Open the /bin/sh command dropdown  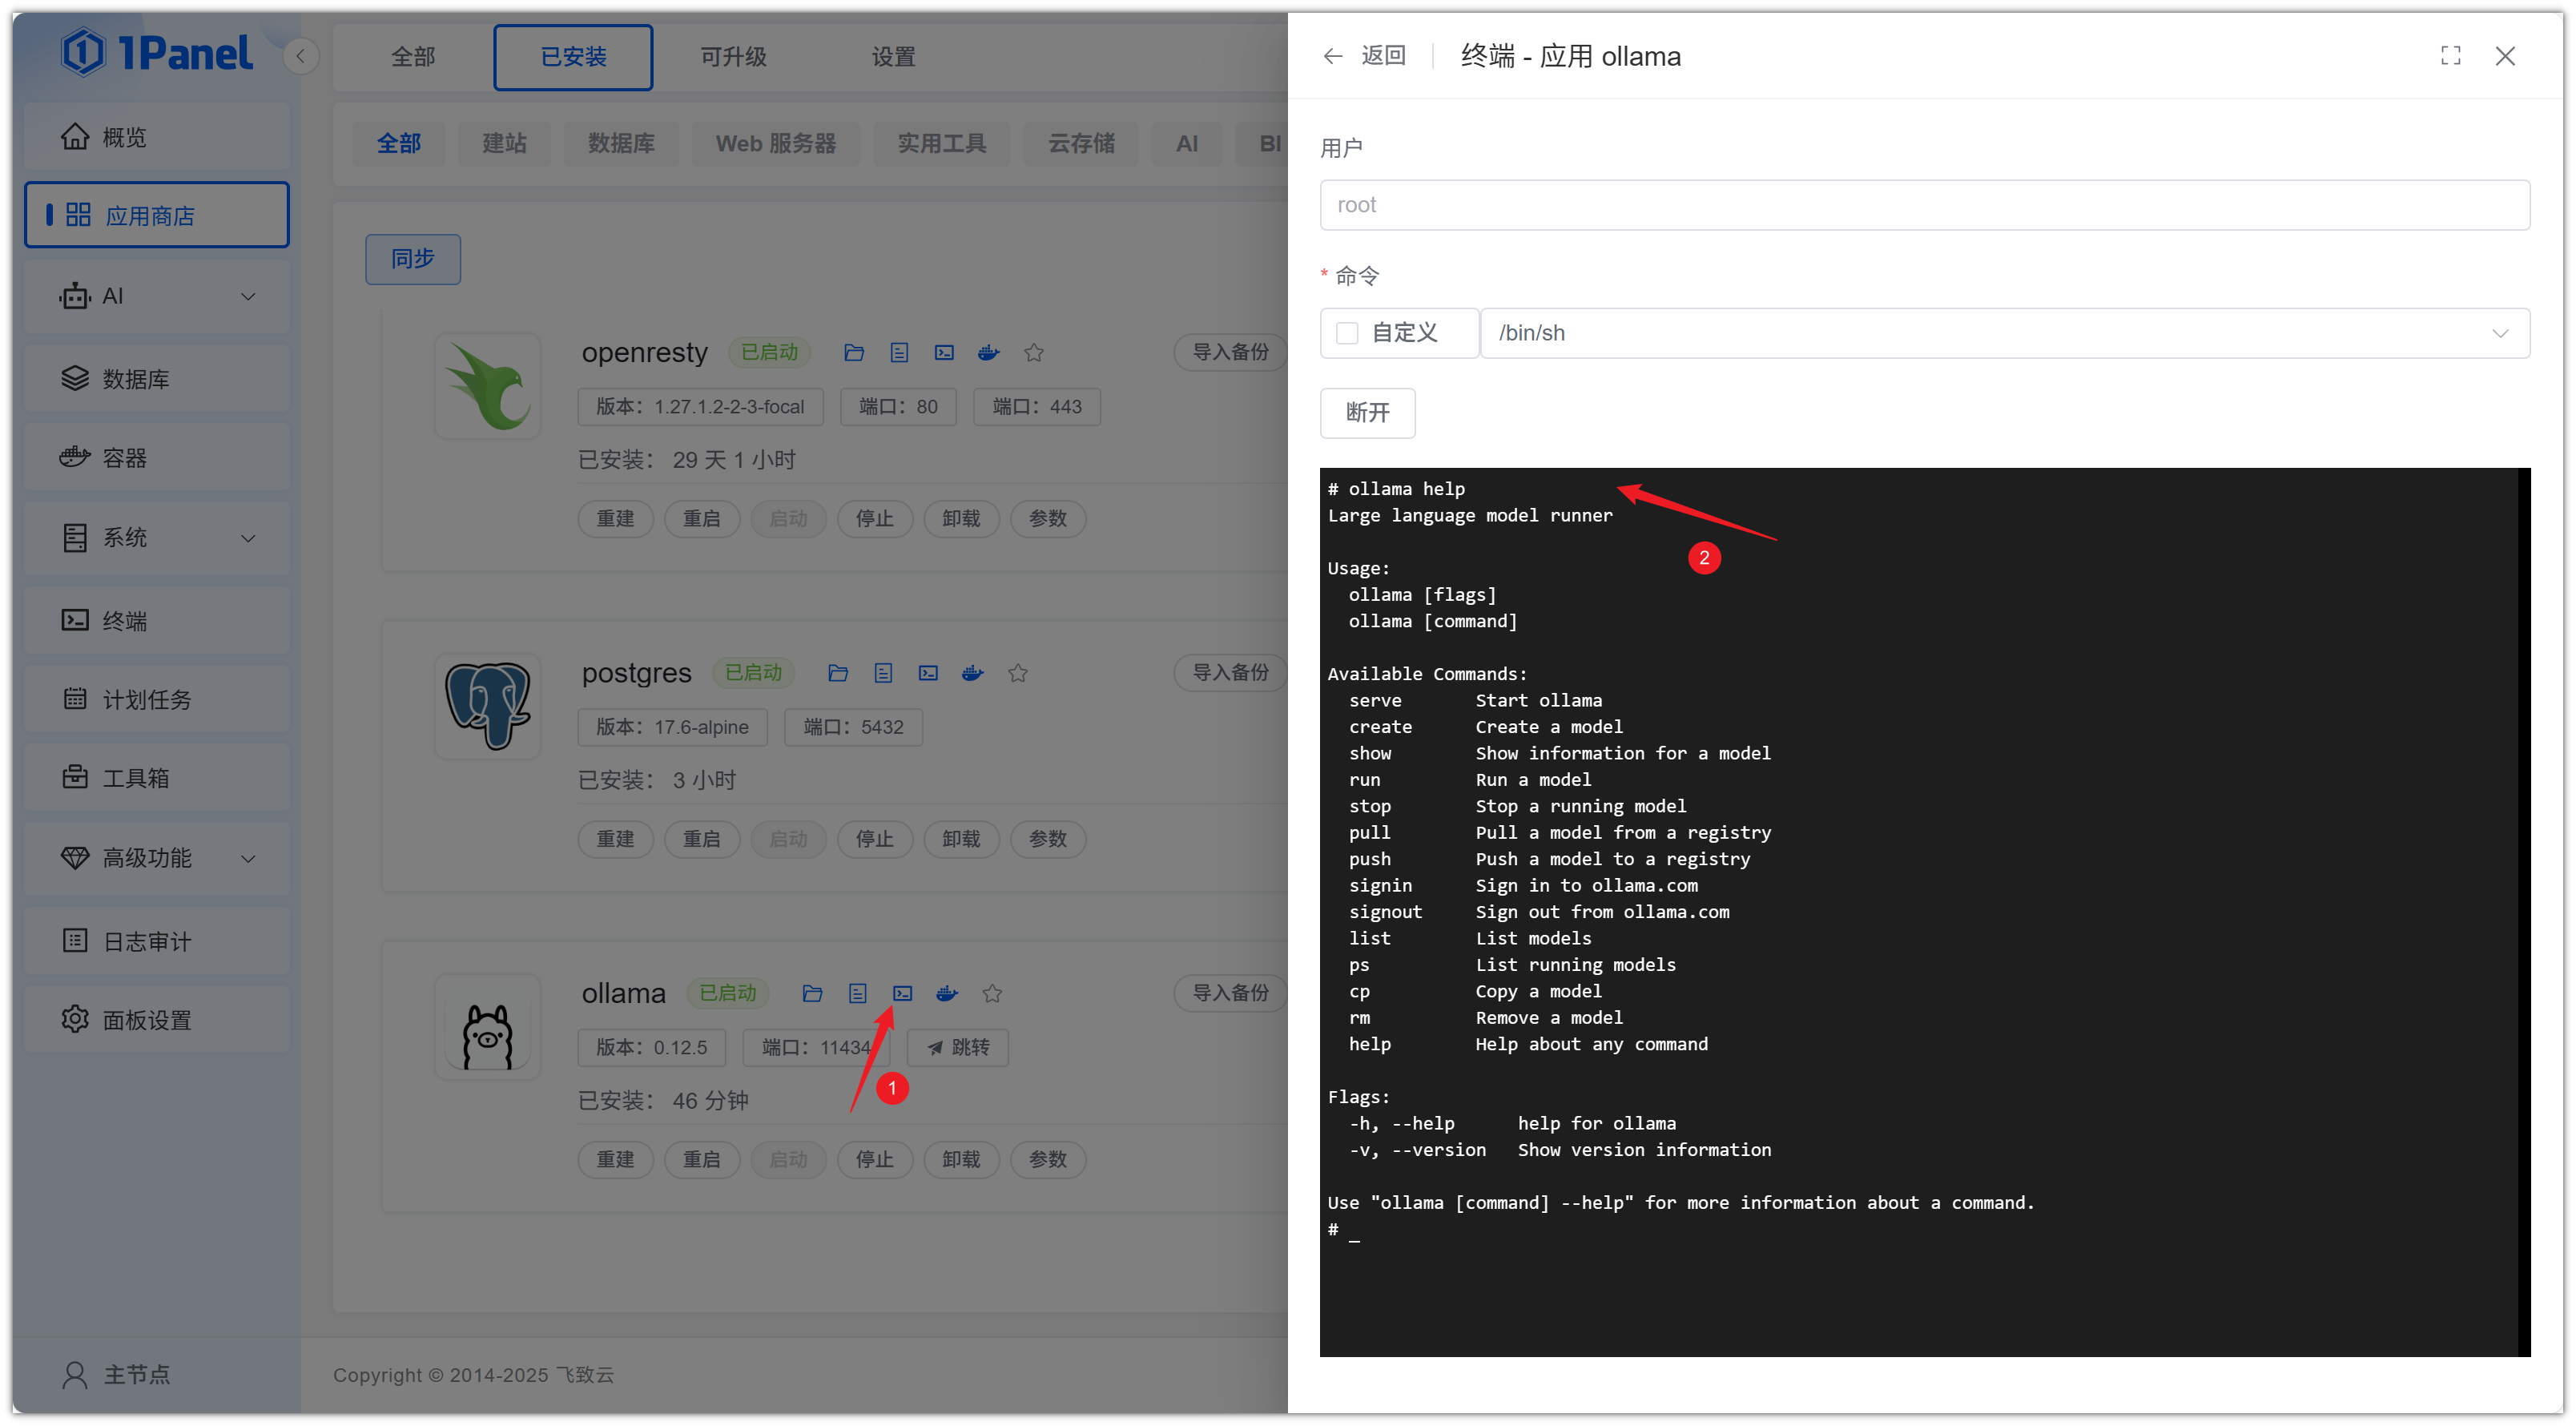pos(2003,333)
